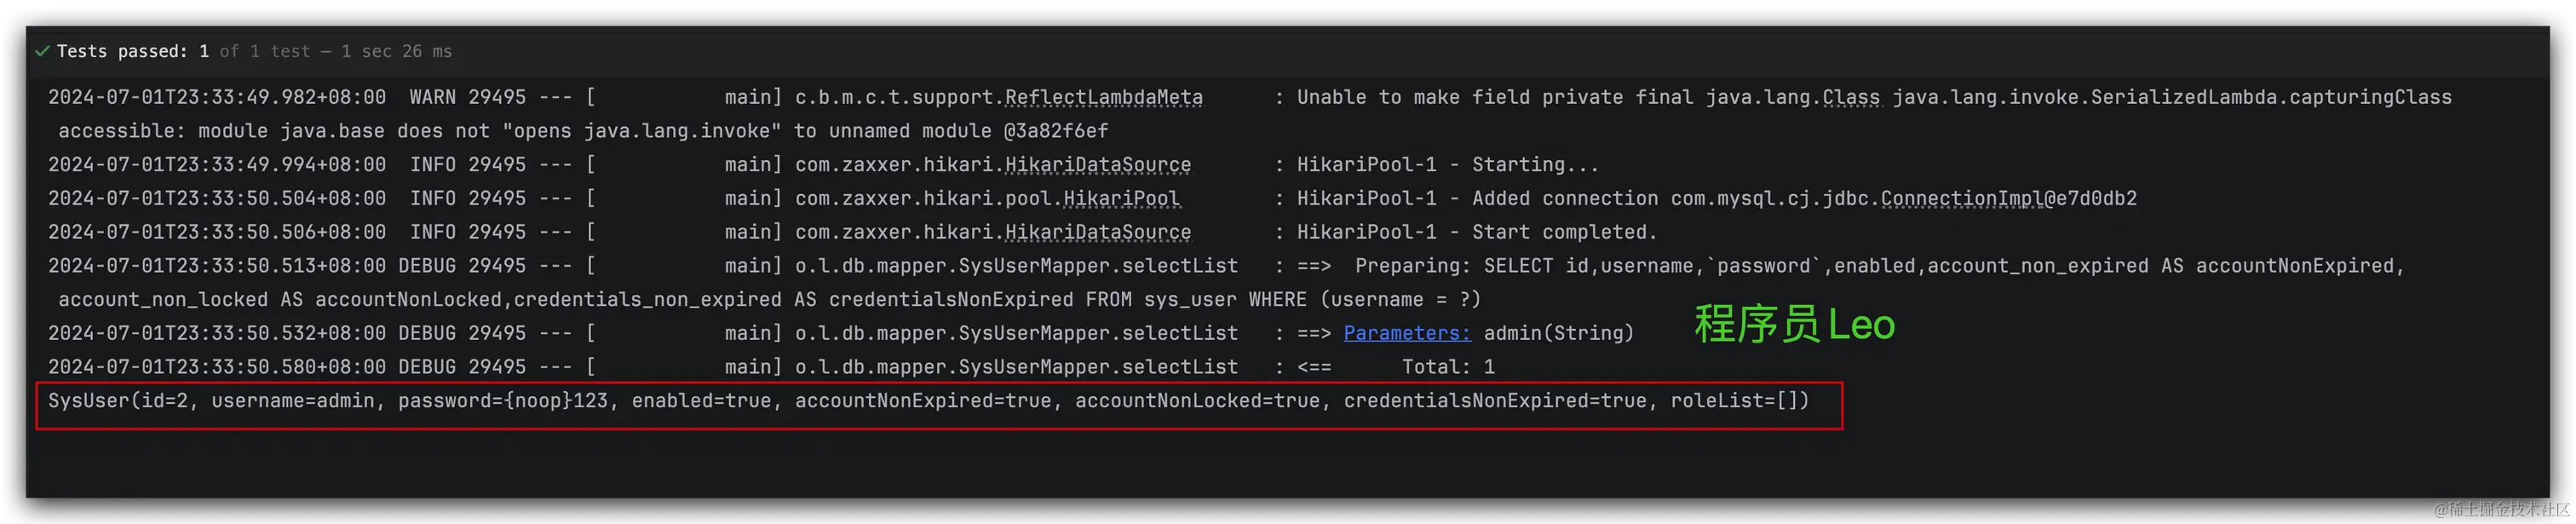Click the 稀土掘金技术社区 watermark in the corner
This screenshot has width=2576, height=524.
coord(2500,509)
